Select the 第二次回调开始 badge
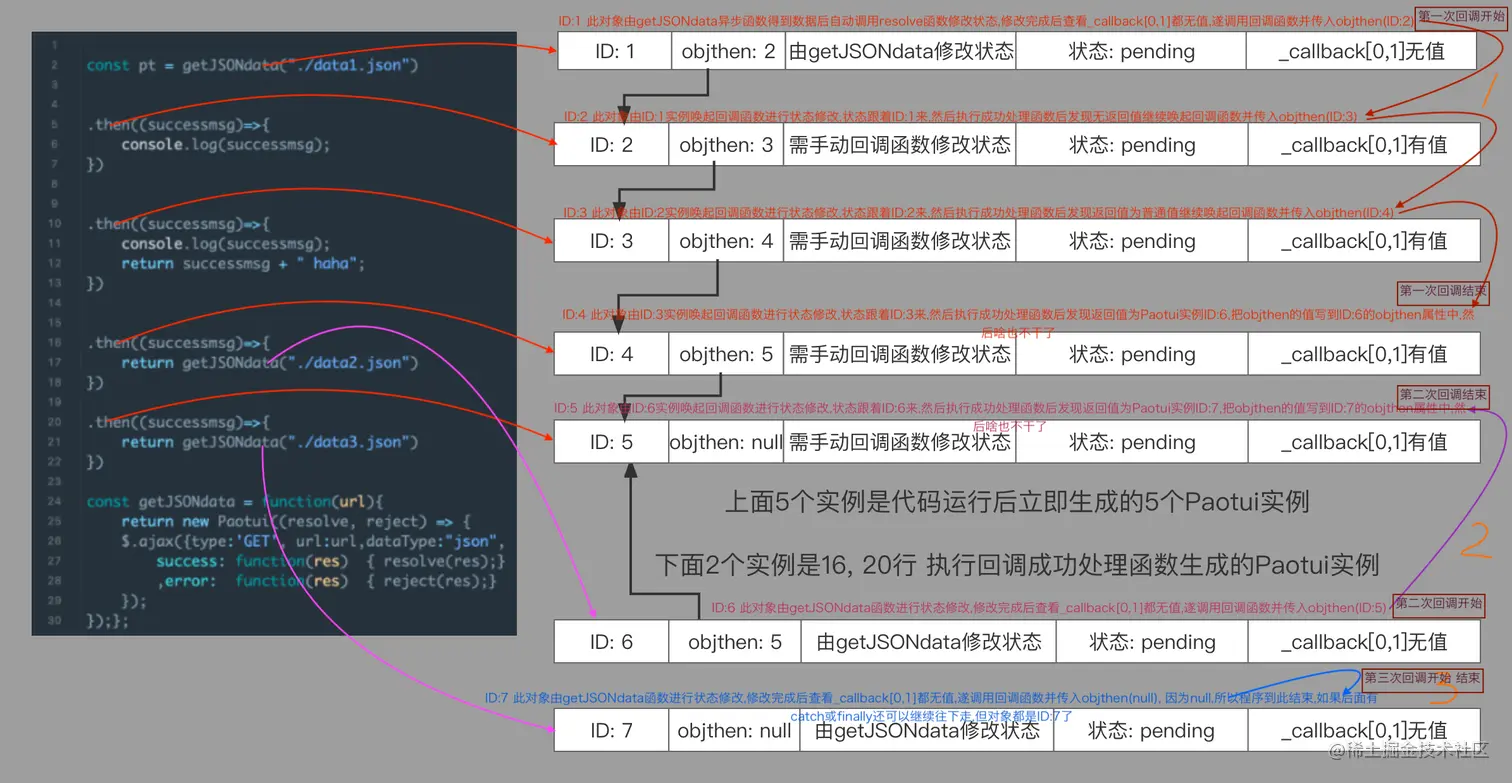 (1440, 605)
